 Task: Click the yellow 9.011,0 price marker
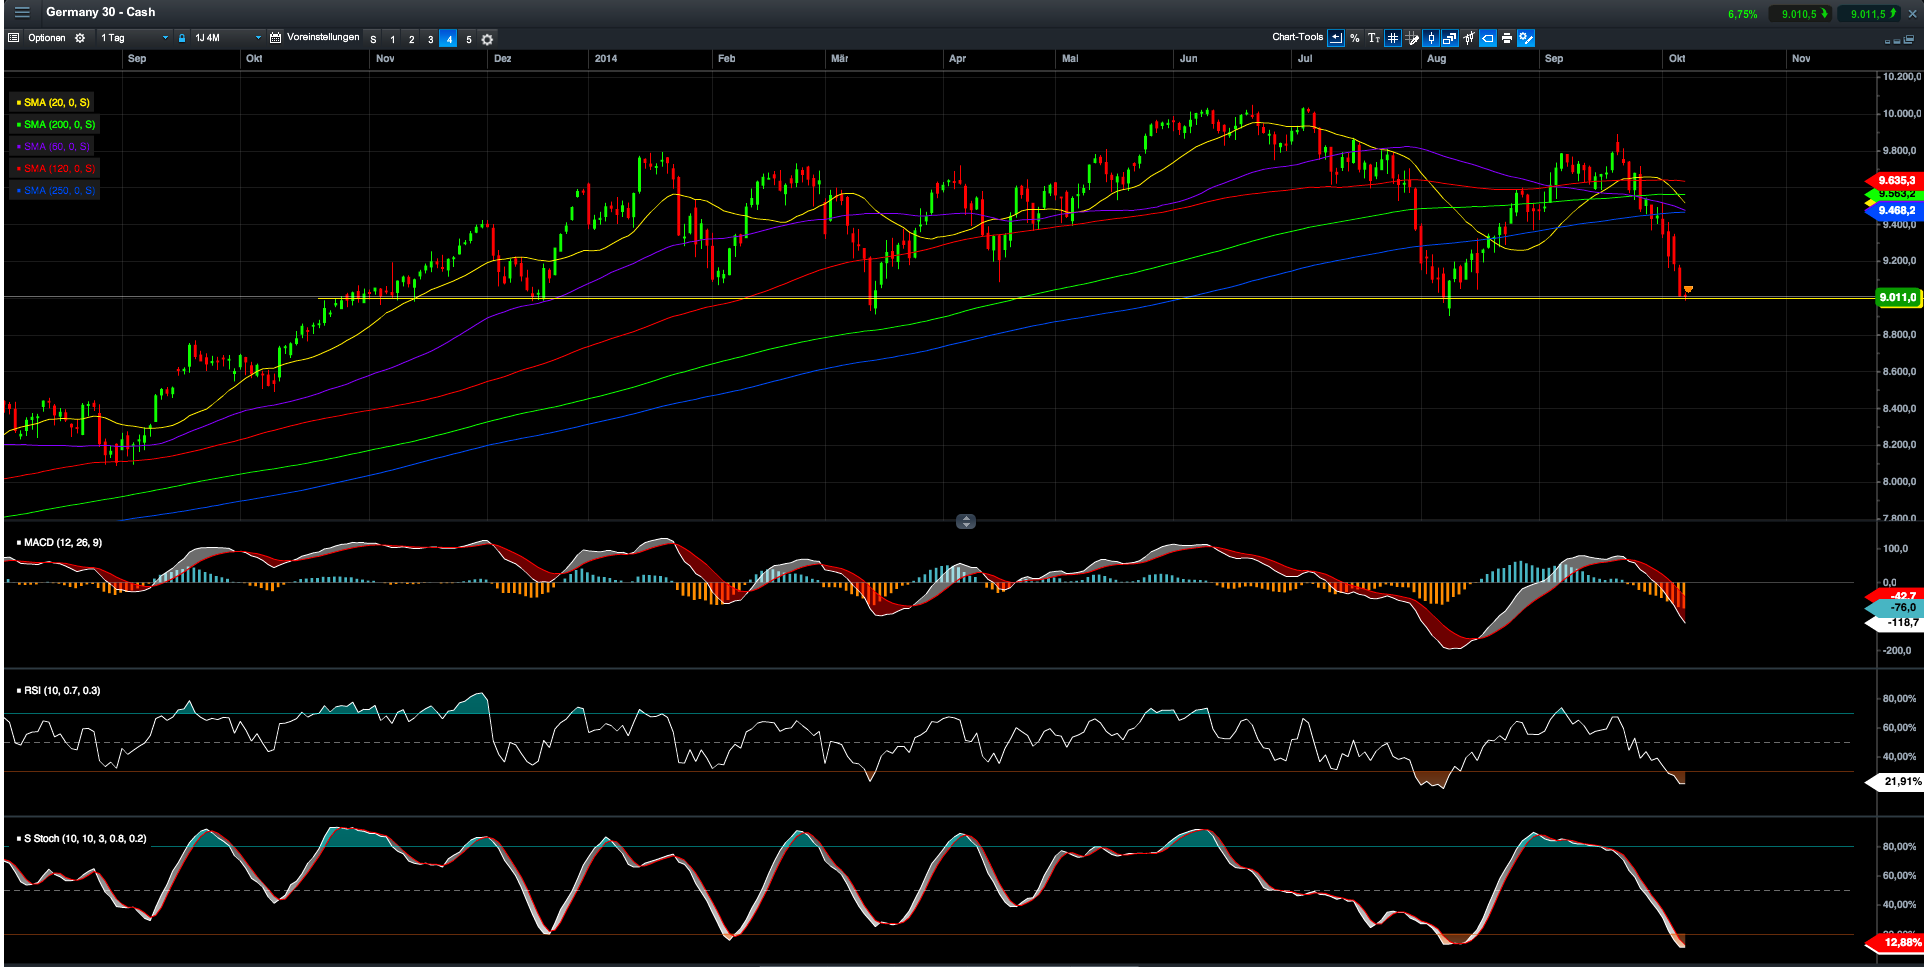1896,297
